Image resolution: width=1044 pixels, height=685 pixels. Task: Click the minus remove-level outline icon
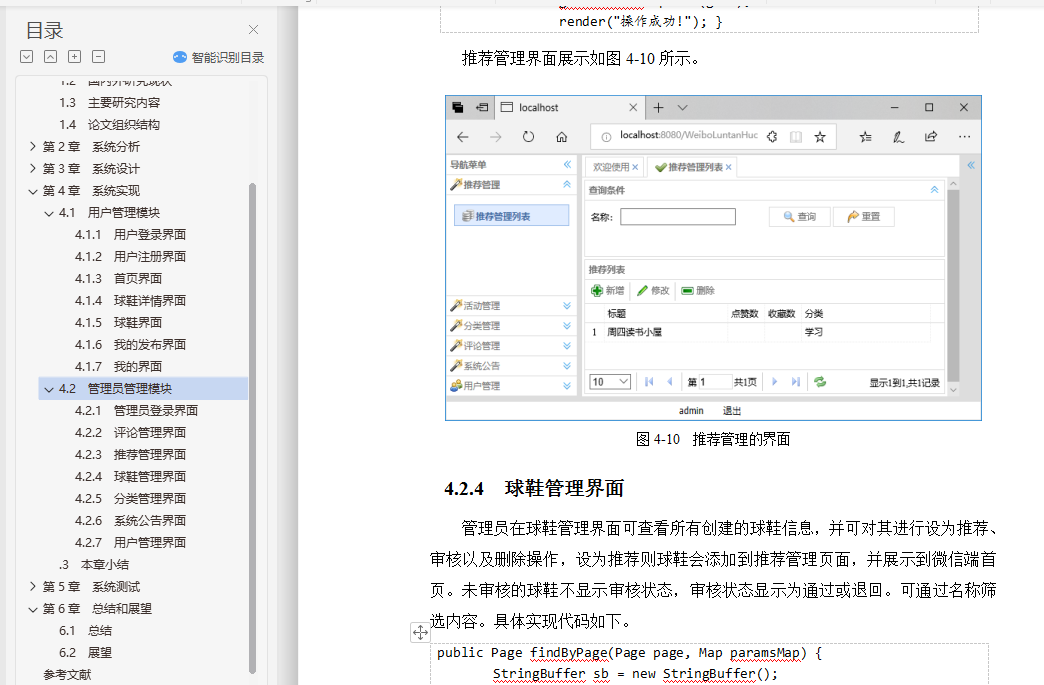coord(99,57)
